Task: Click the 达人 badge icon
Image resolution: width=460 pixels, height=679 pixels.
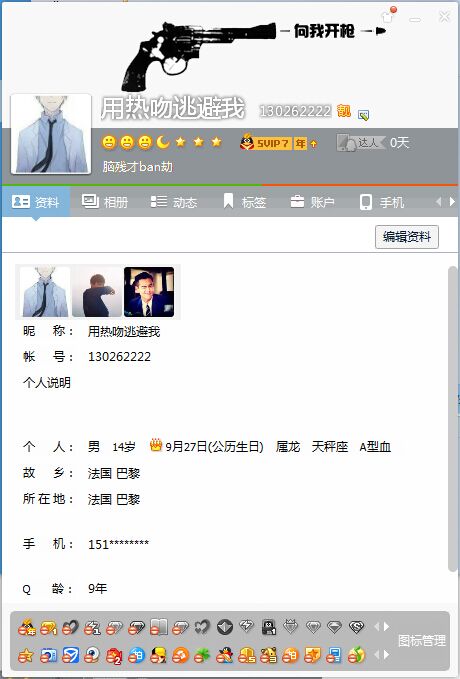Action: click(361, 142)
